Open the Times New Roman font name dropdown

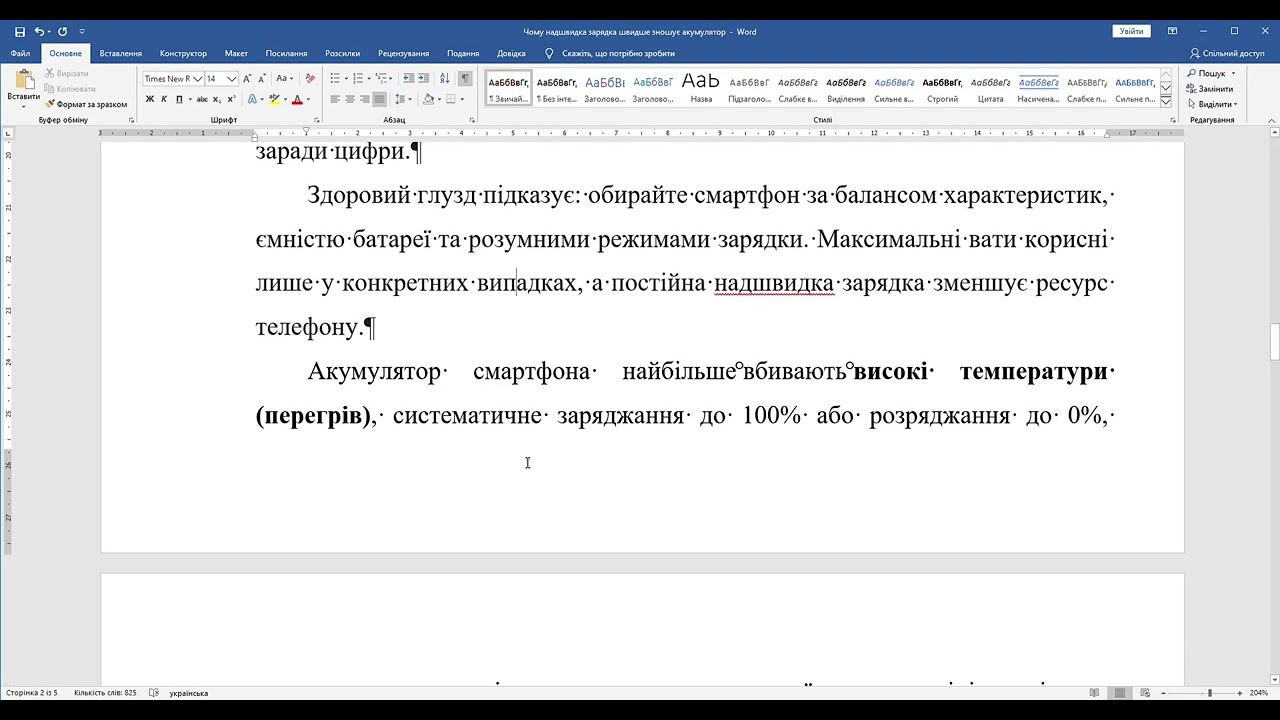pos(197,78)
